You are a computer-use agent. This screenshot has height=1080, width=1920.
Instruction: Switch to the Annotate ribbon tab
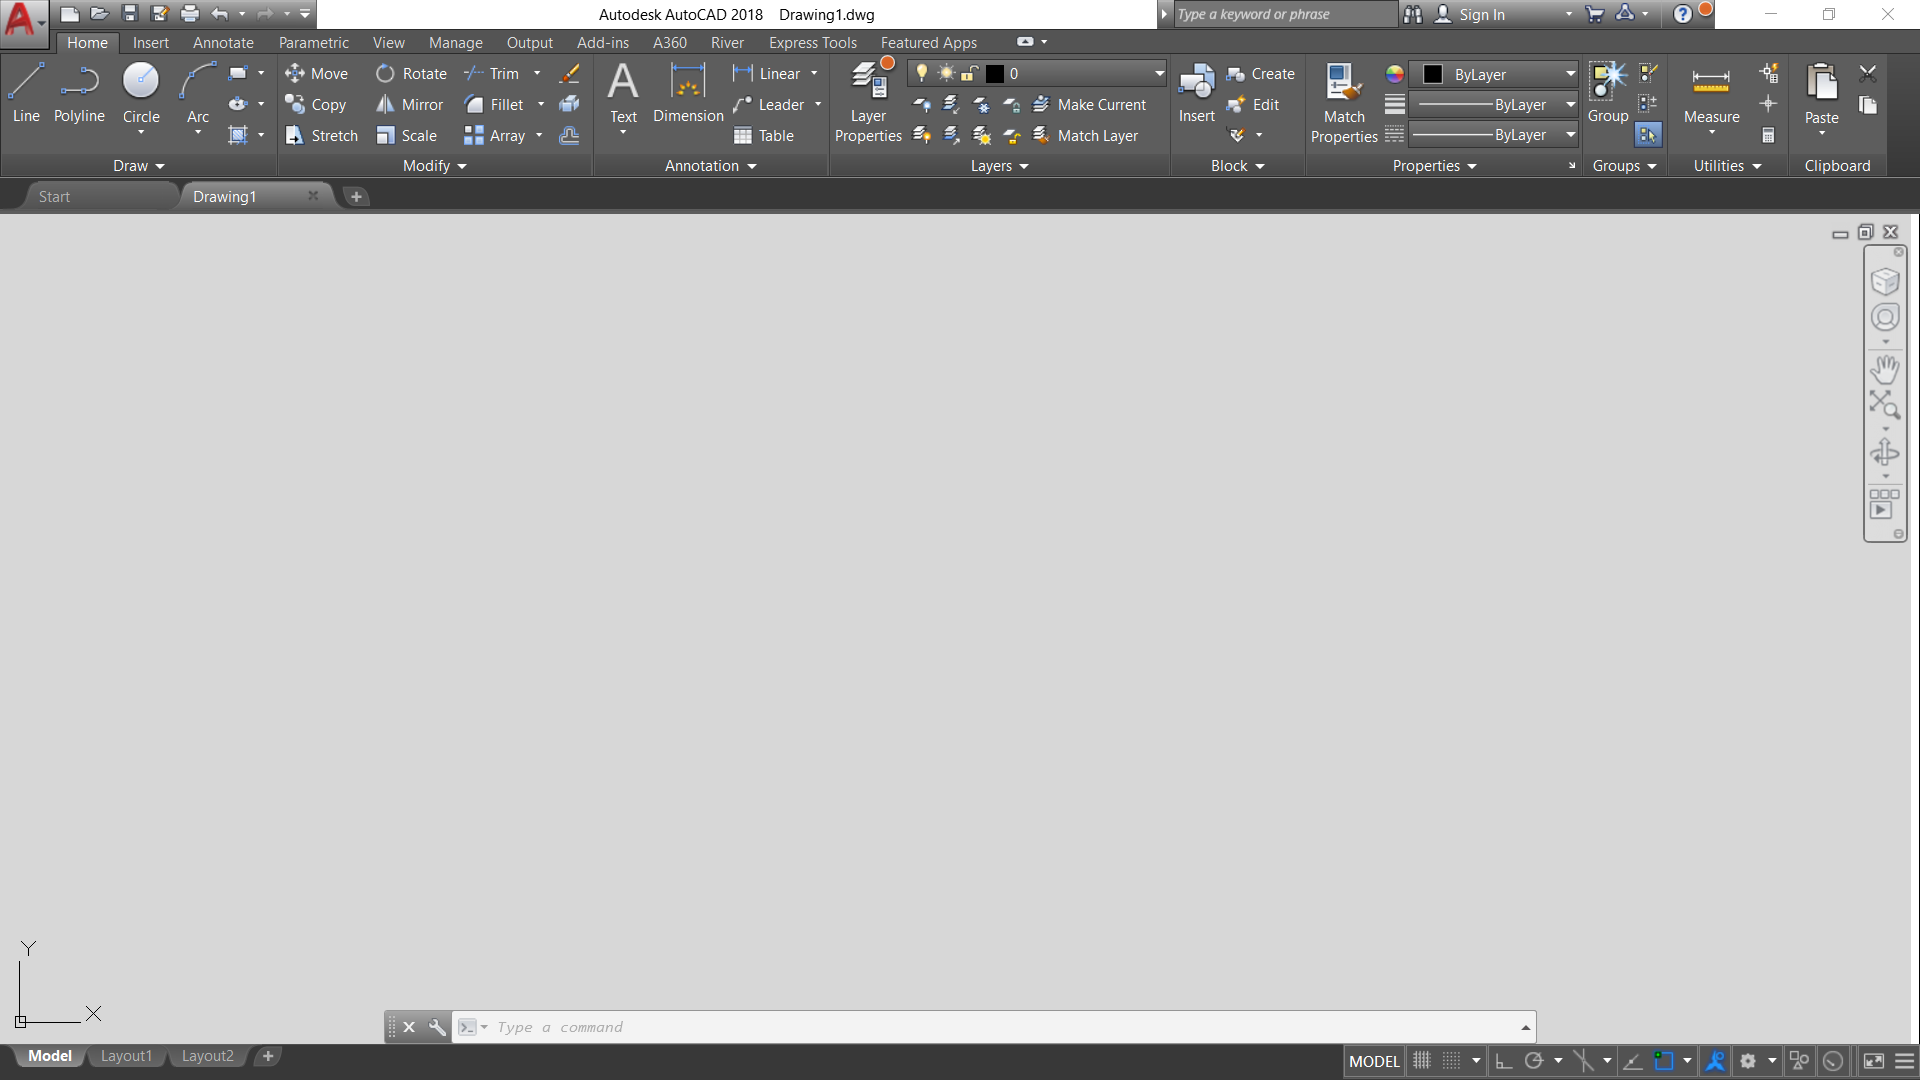(x=223, y=42)
